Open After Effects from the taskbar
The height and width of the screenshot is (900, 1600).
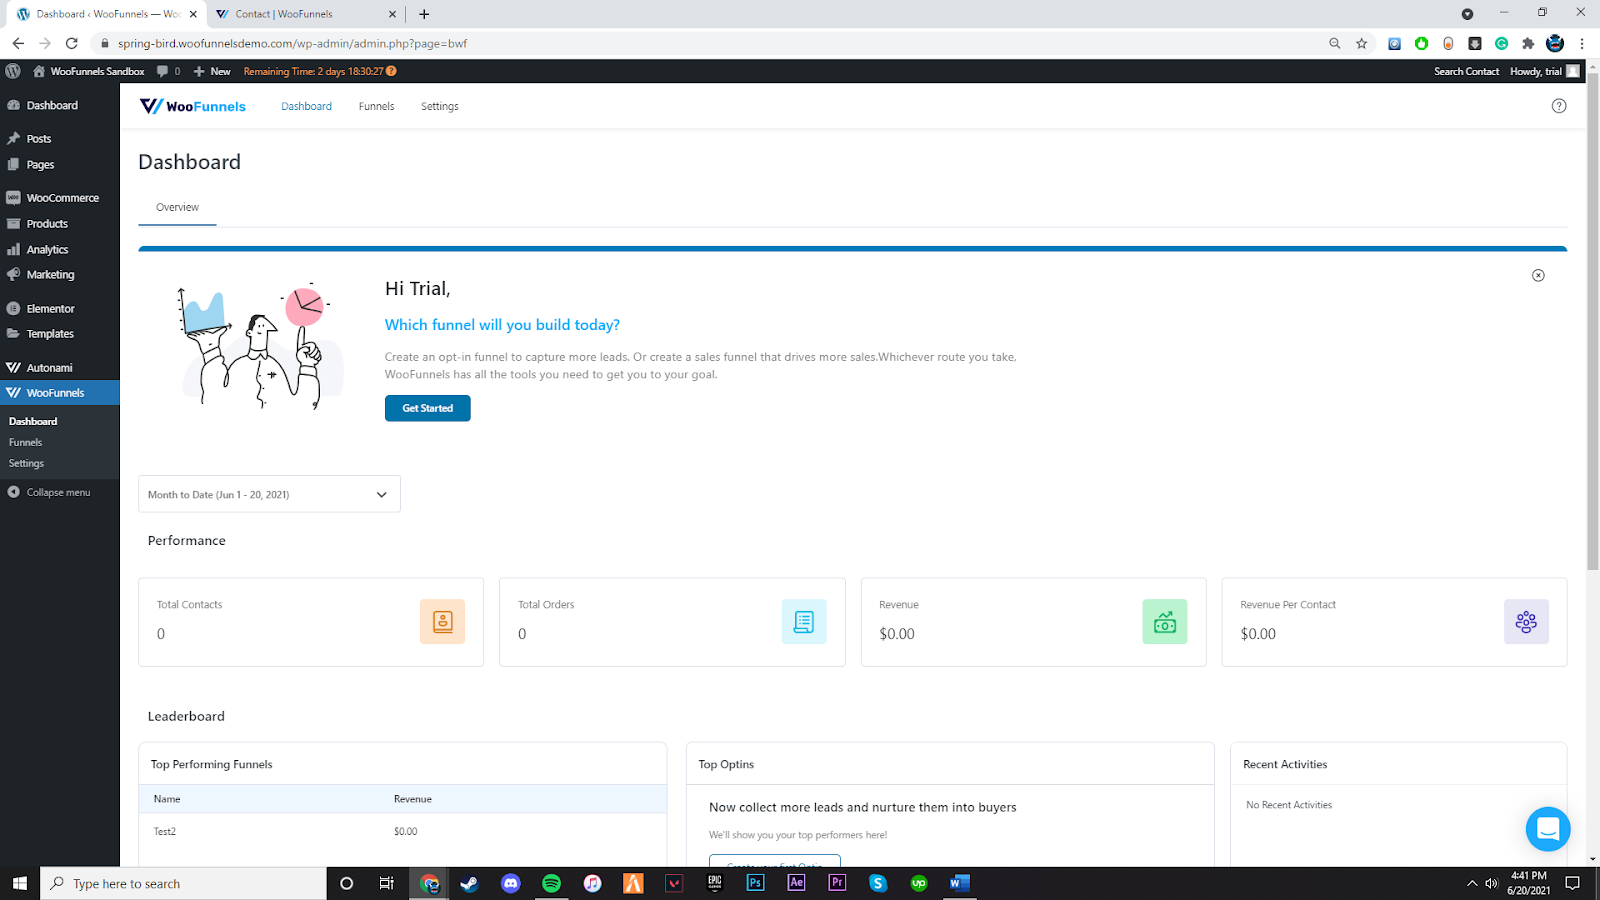coord(796,883)
